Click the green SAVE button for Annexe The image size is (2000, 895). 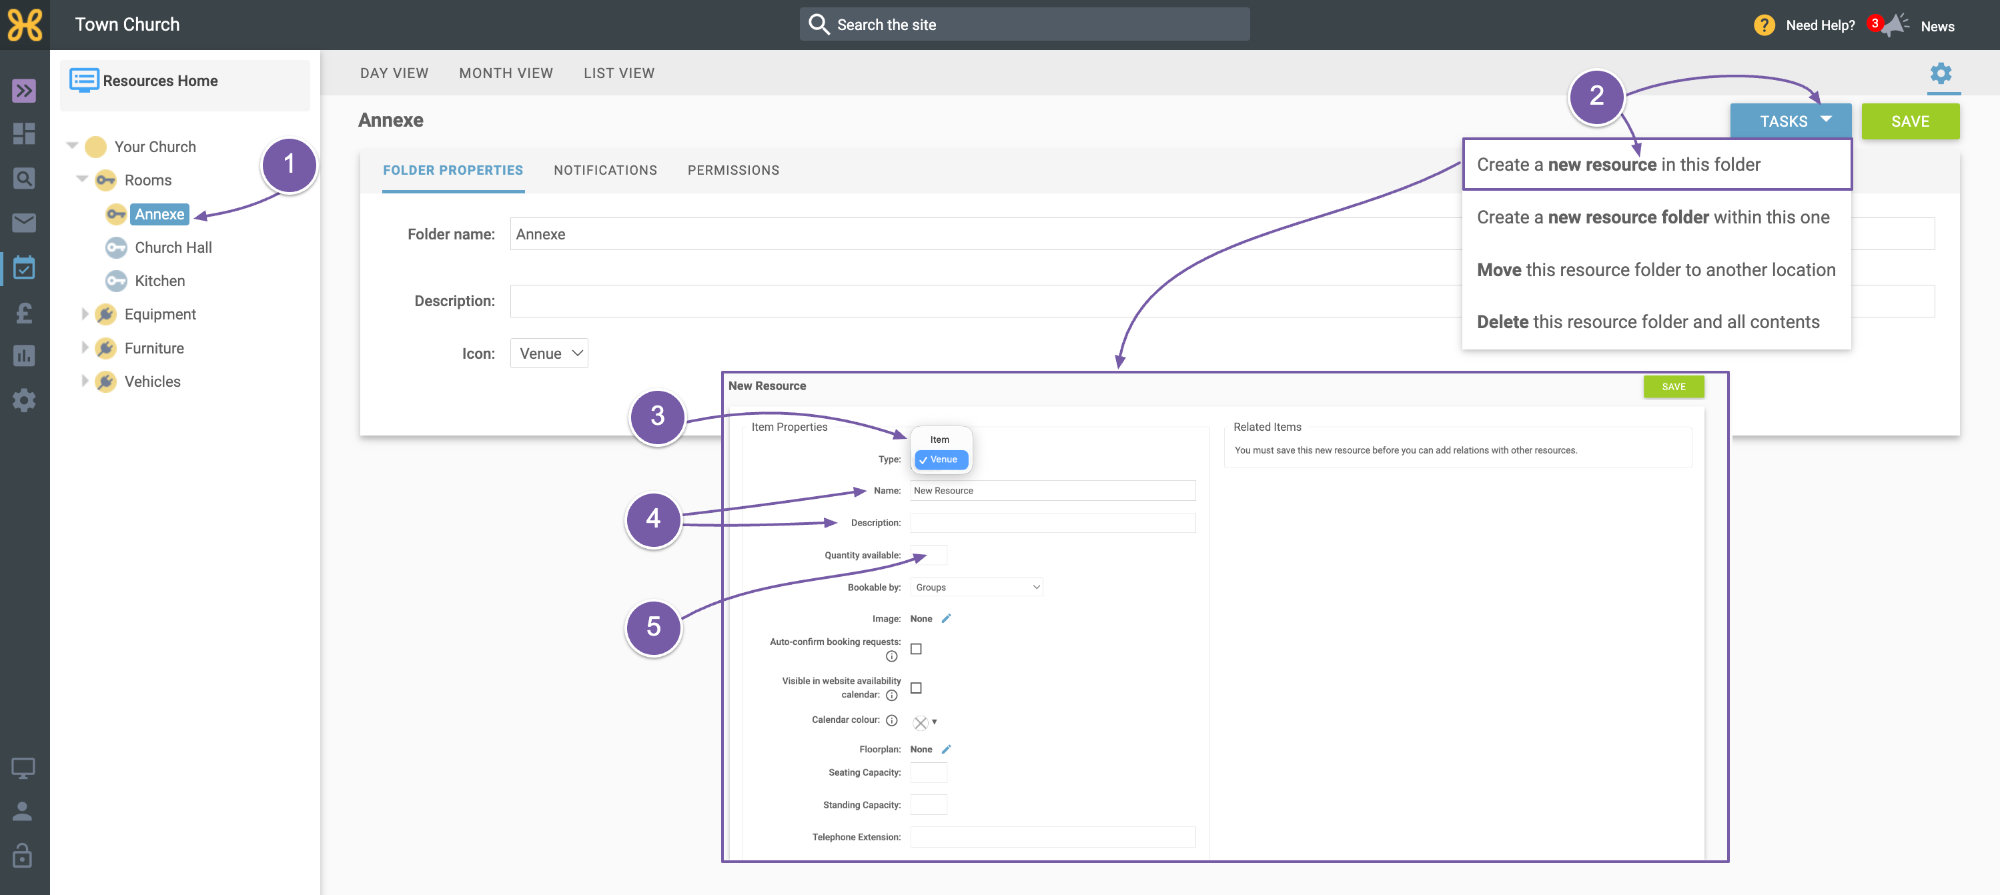1910,121
